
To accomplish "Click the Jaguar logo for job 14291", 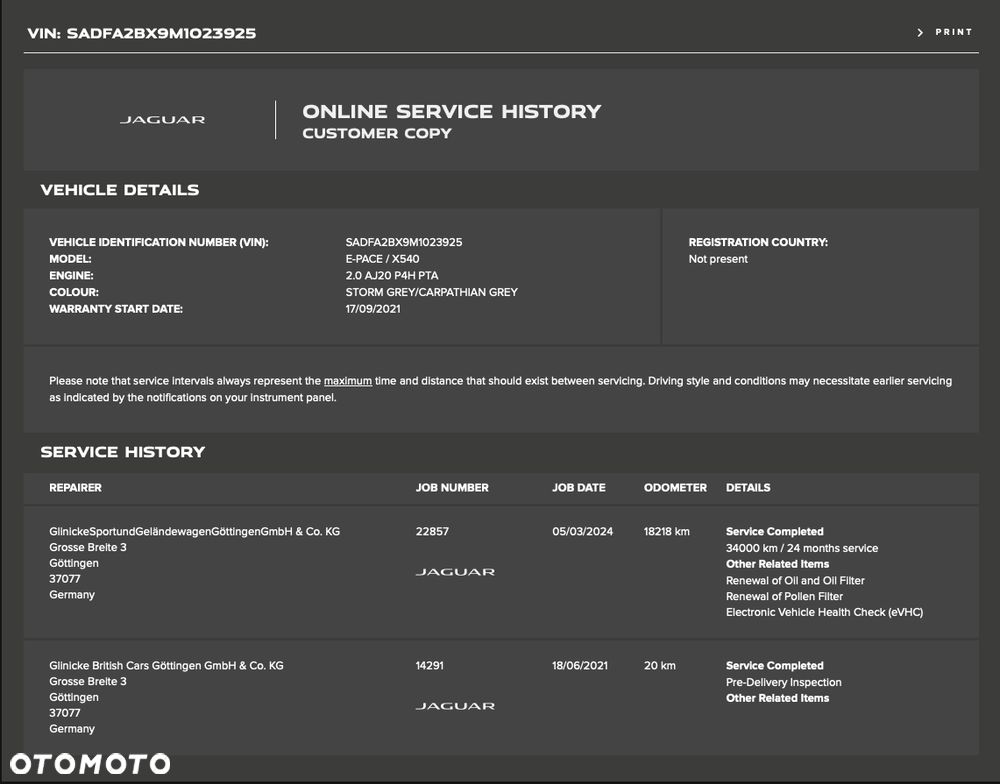I will (x=455, y=706).
